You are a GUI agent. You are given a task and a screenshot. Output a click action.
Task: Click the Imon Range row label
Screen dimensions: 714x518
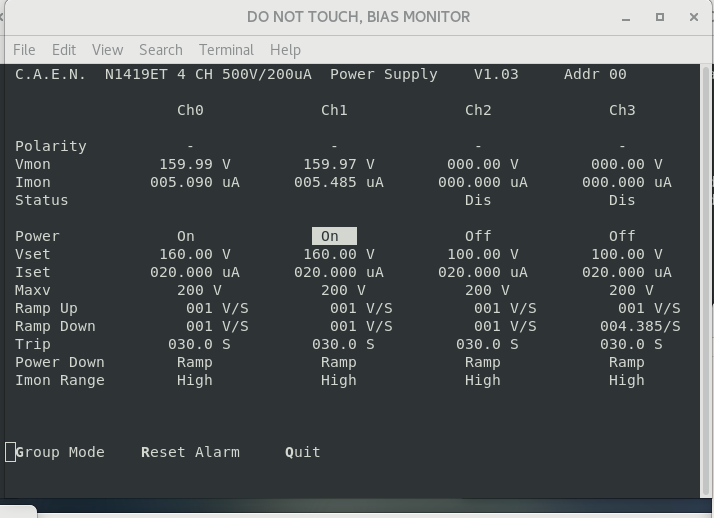pos(60,381)
